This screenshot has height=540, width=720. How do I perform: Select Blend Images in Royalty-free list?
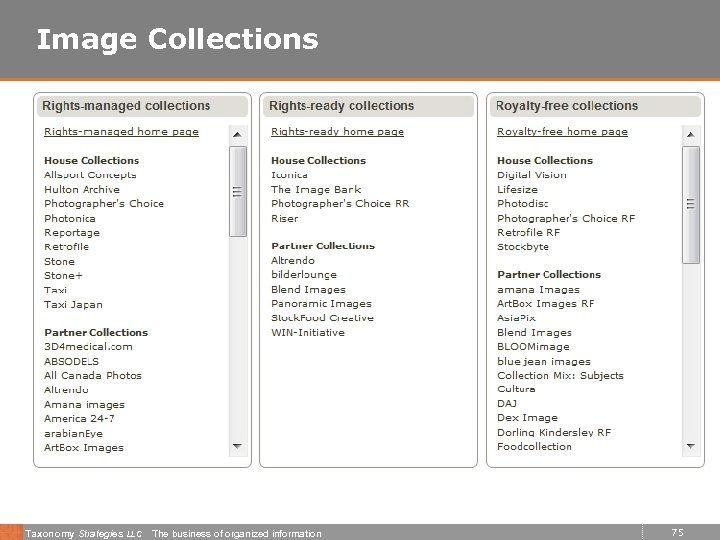coord(534,332)
